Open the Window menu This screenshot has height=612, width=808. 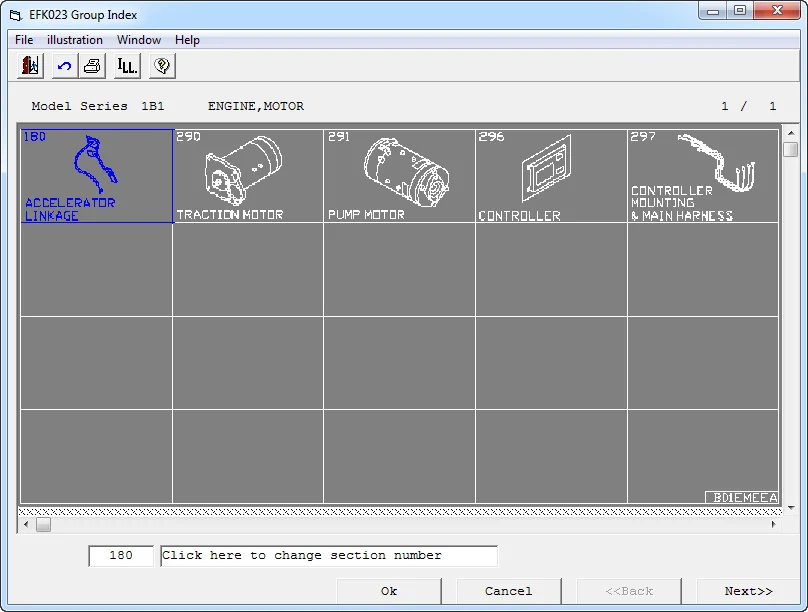point(139,40)
